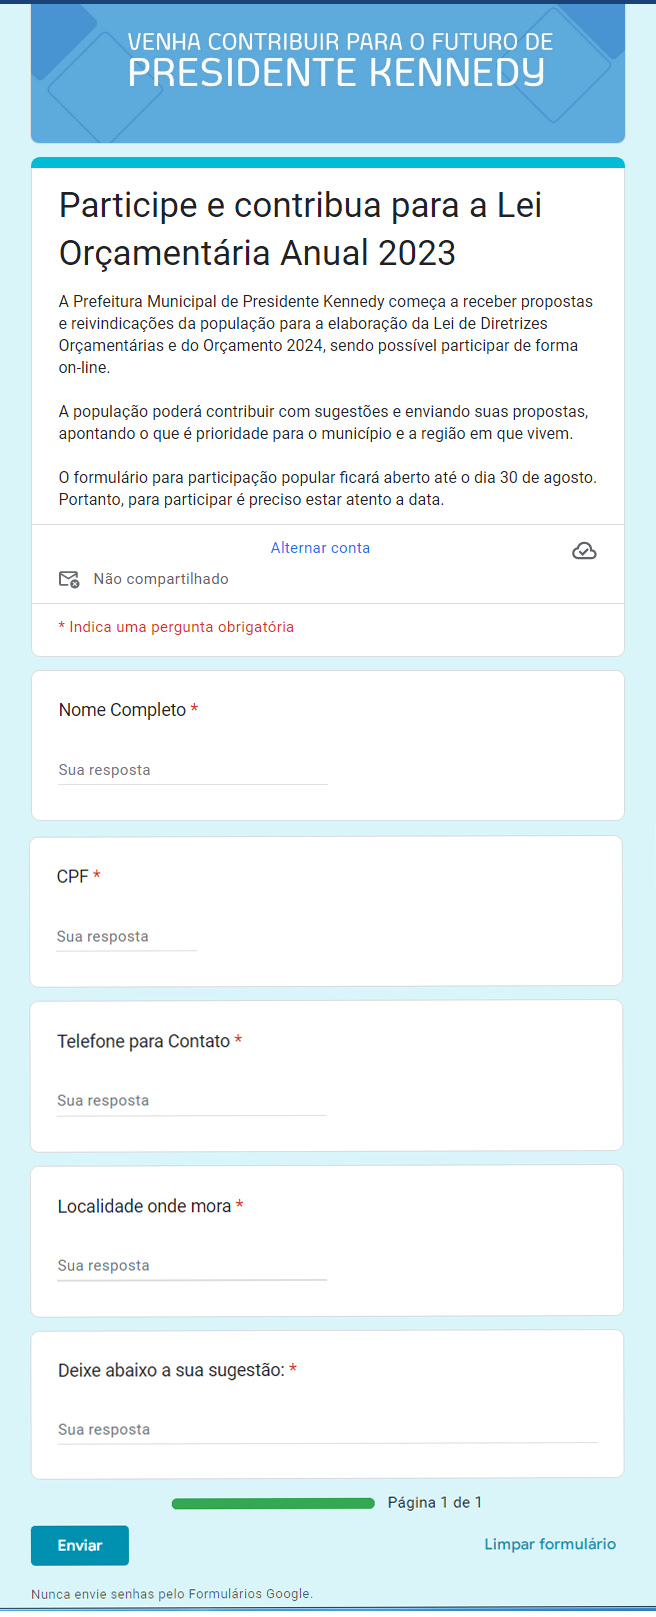Click the Nome Completo question label

(122, 710)
